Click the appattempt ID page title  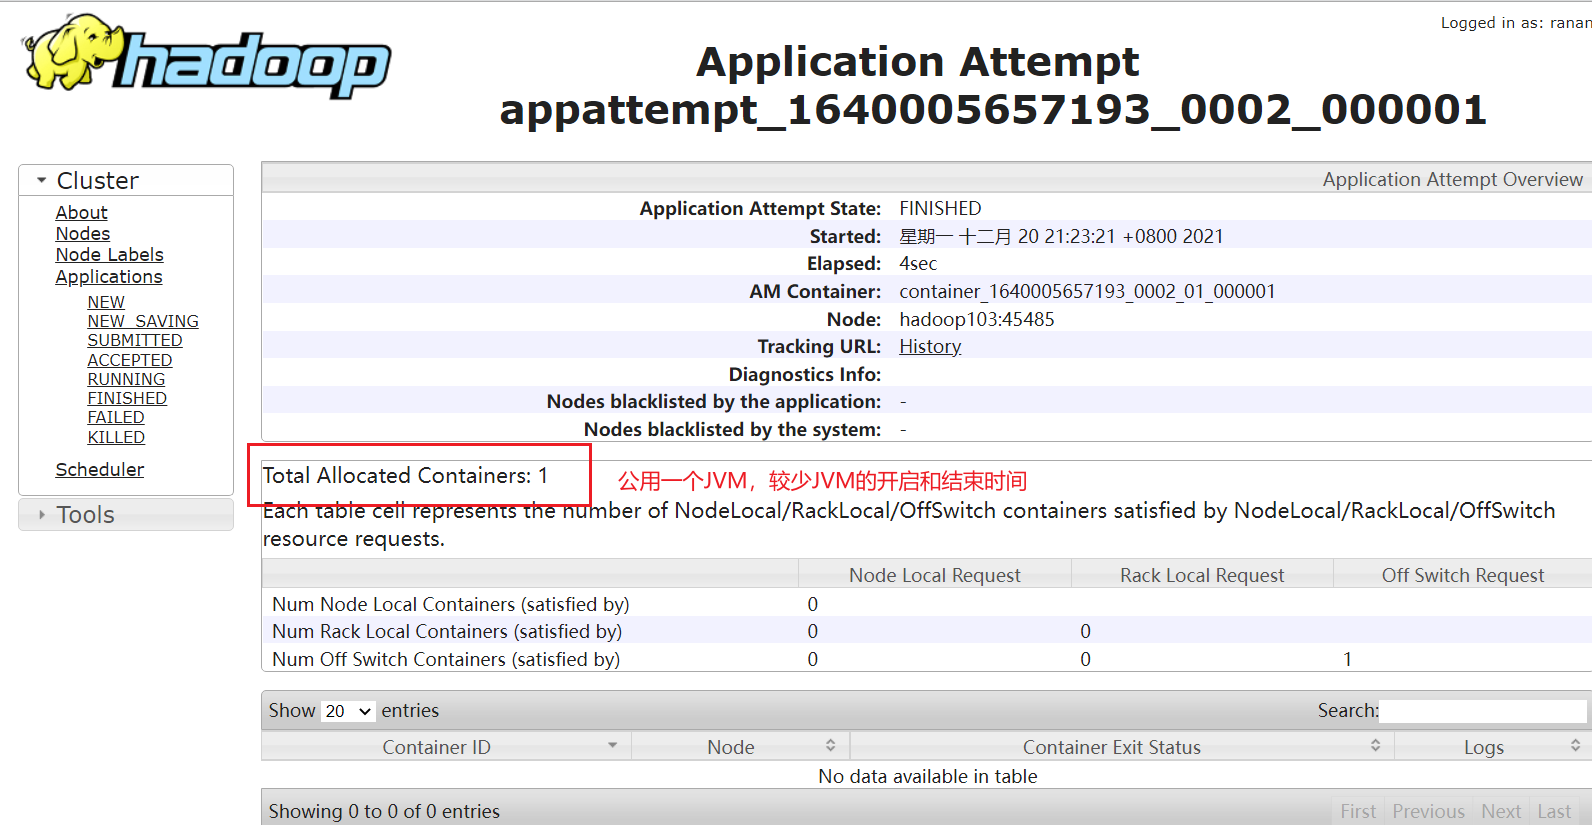click(993, 109)
